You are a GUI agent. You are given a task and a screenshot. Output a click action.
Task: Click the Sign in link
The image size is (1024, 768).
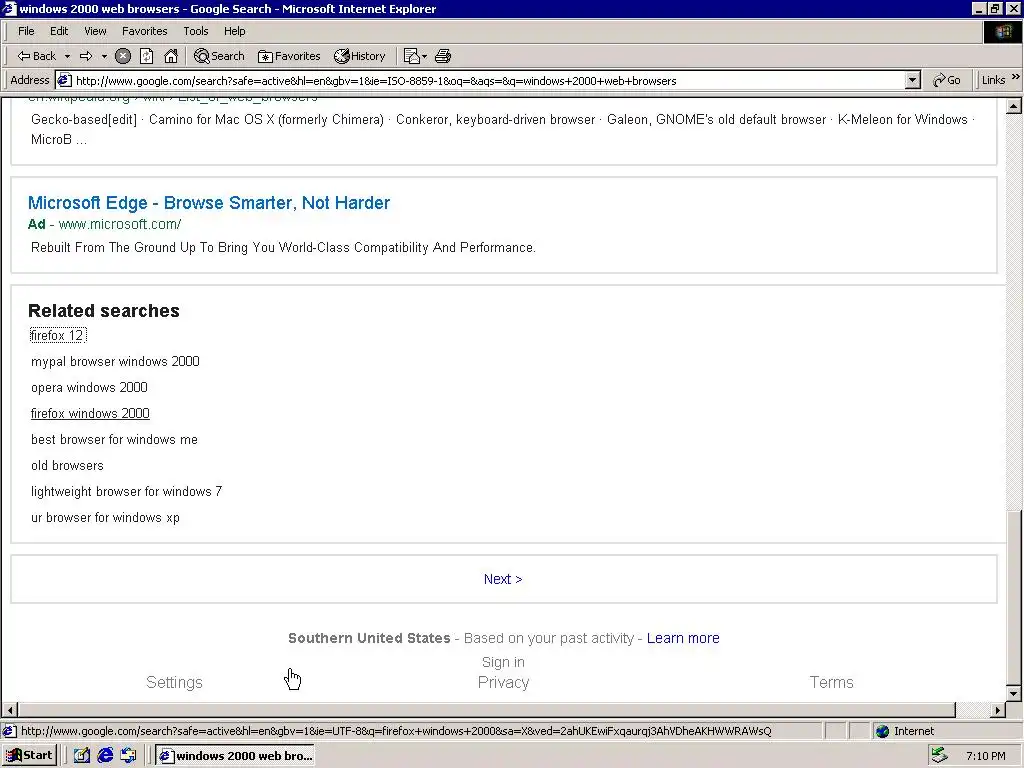[503, 662]
